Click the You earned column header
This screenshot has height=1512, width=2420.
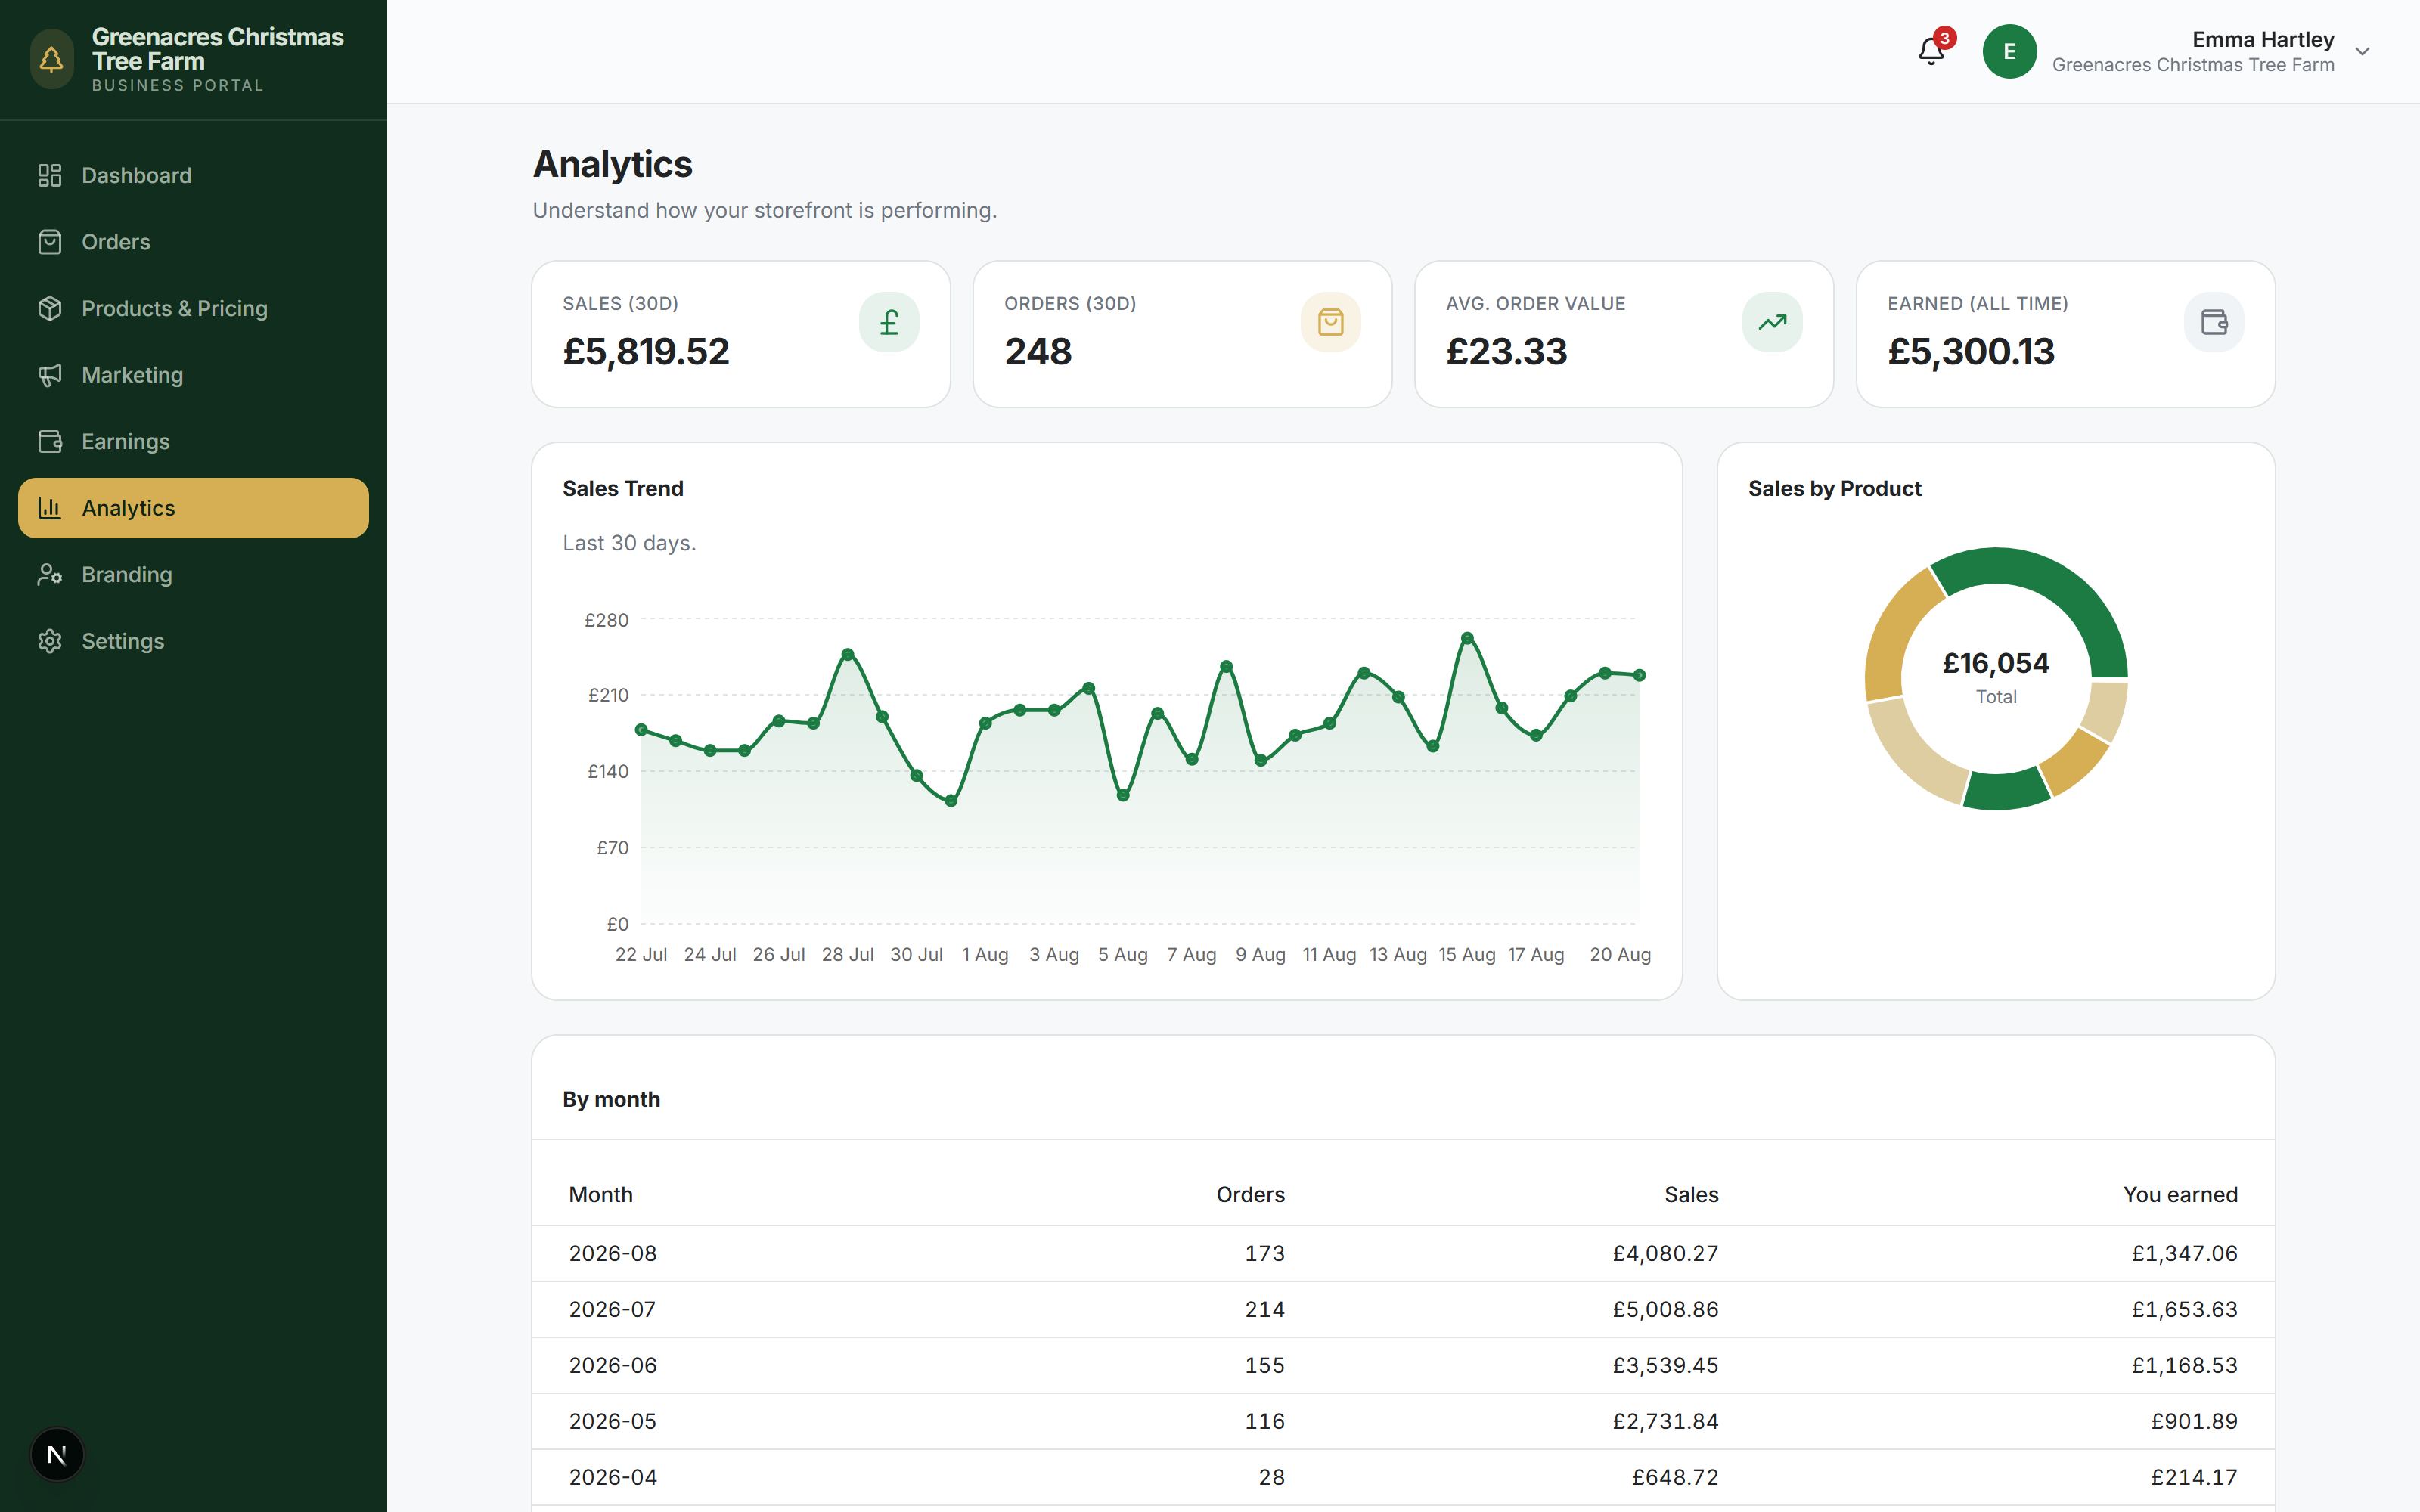[x=2180, y=1194]
